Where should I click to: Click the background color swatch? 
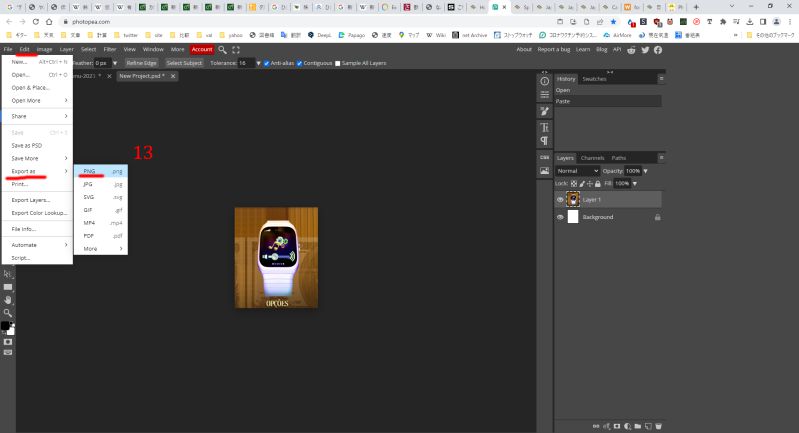(x=11, y=332)
